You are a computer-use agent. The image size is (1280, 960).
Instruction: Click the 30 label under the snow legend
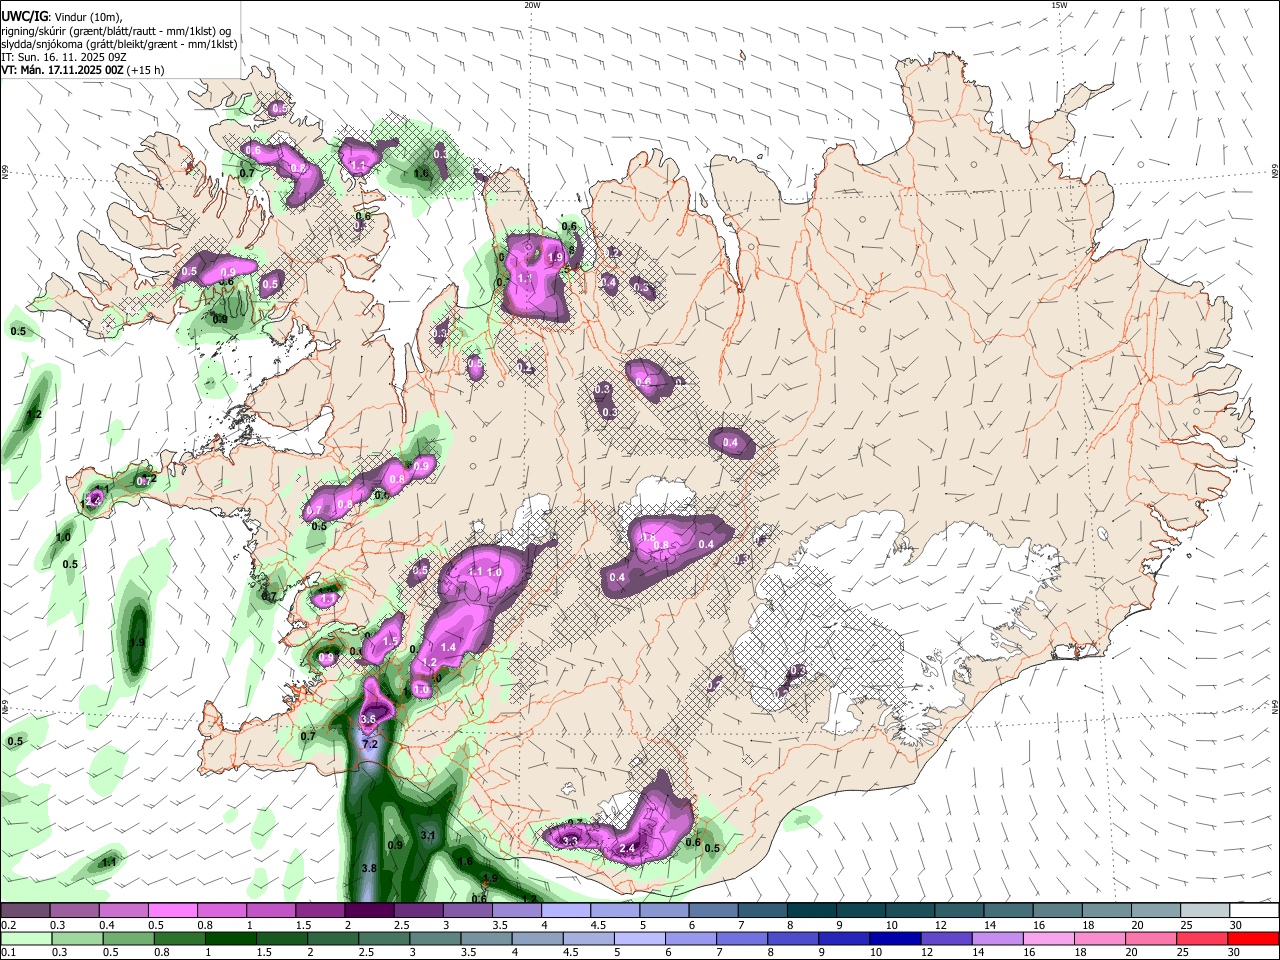coord(1236,925)
